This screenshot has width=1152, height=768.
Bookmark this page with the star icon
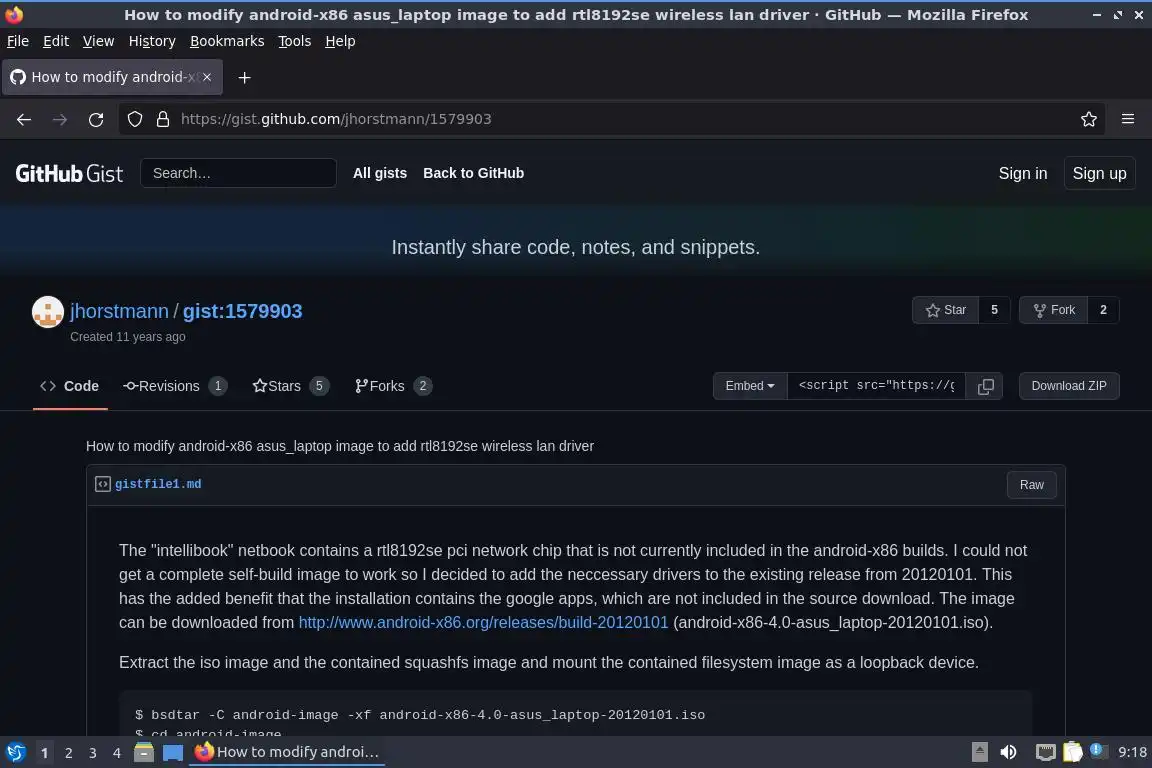coord(1089,119)
